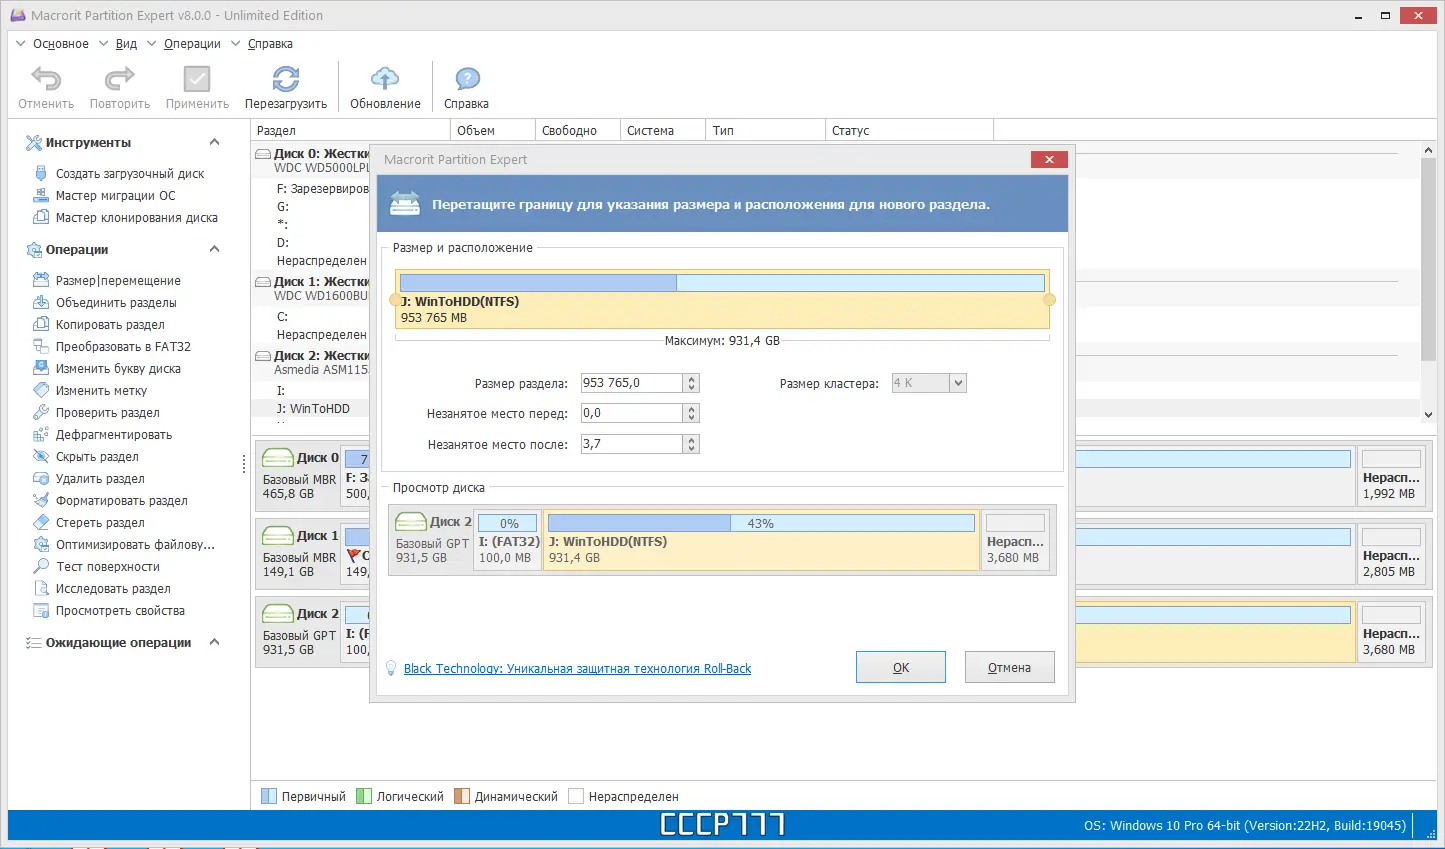
Task: Launch Мастер клонирования диска
Action: click(x=137, y=218)
